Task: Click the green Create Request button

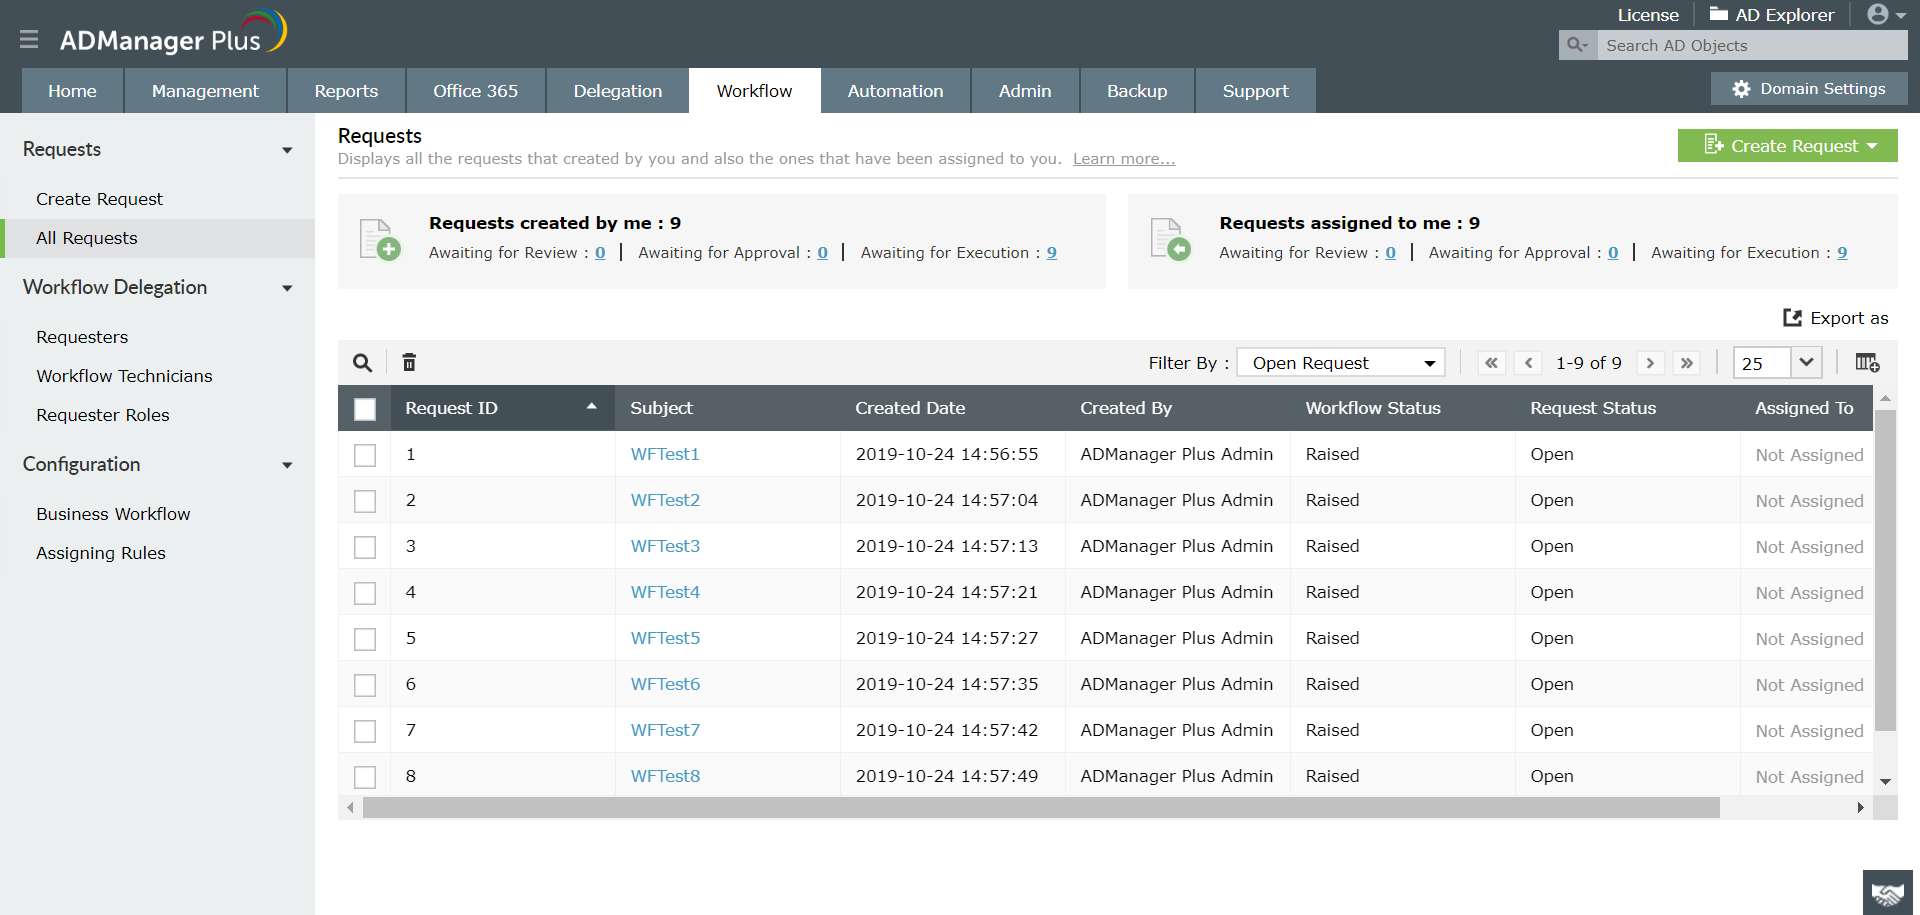Action: (1786, 146)
